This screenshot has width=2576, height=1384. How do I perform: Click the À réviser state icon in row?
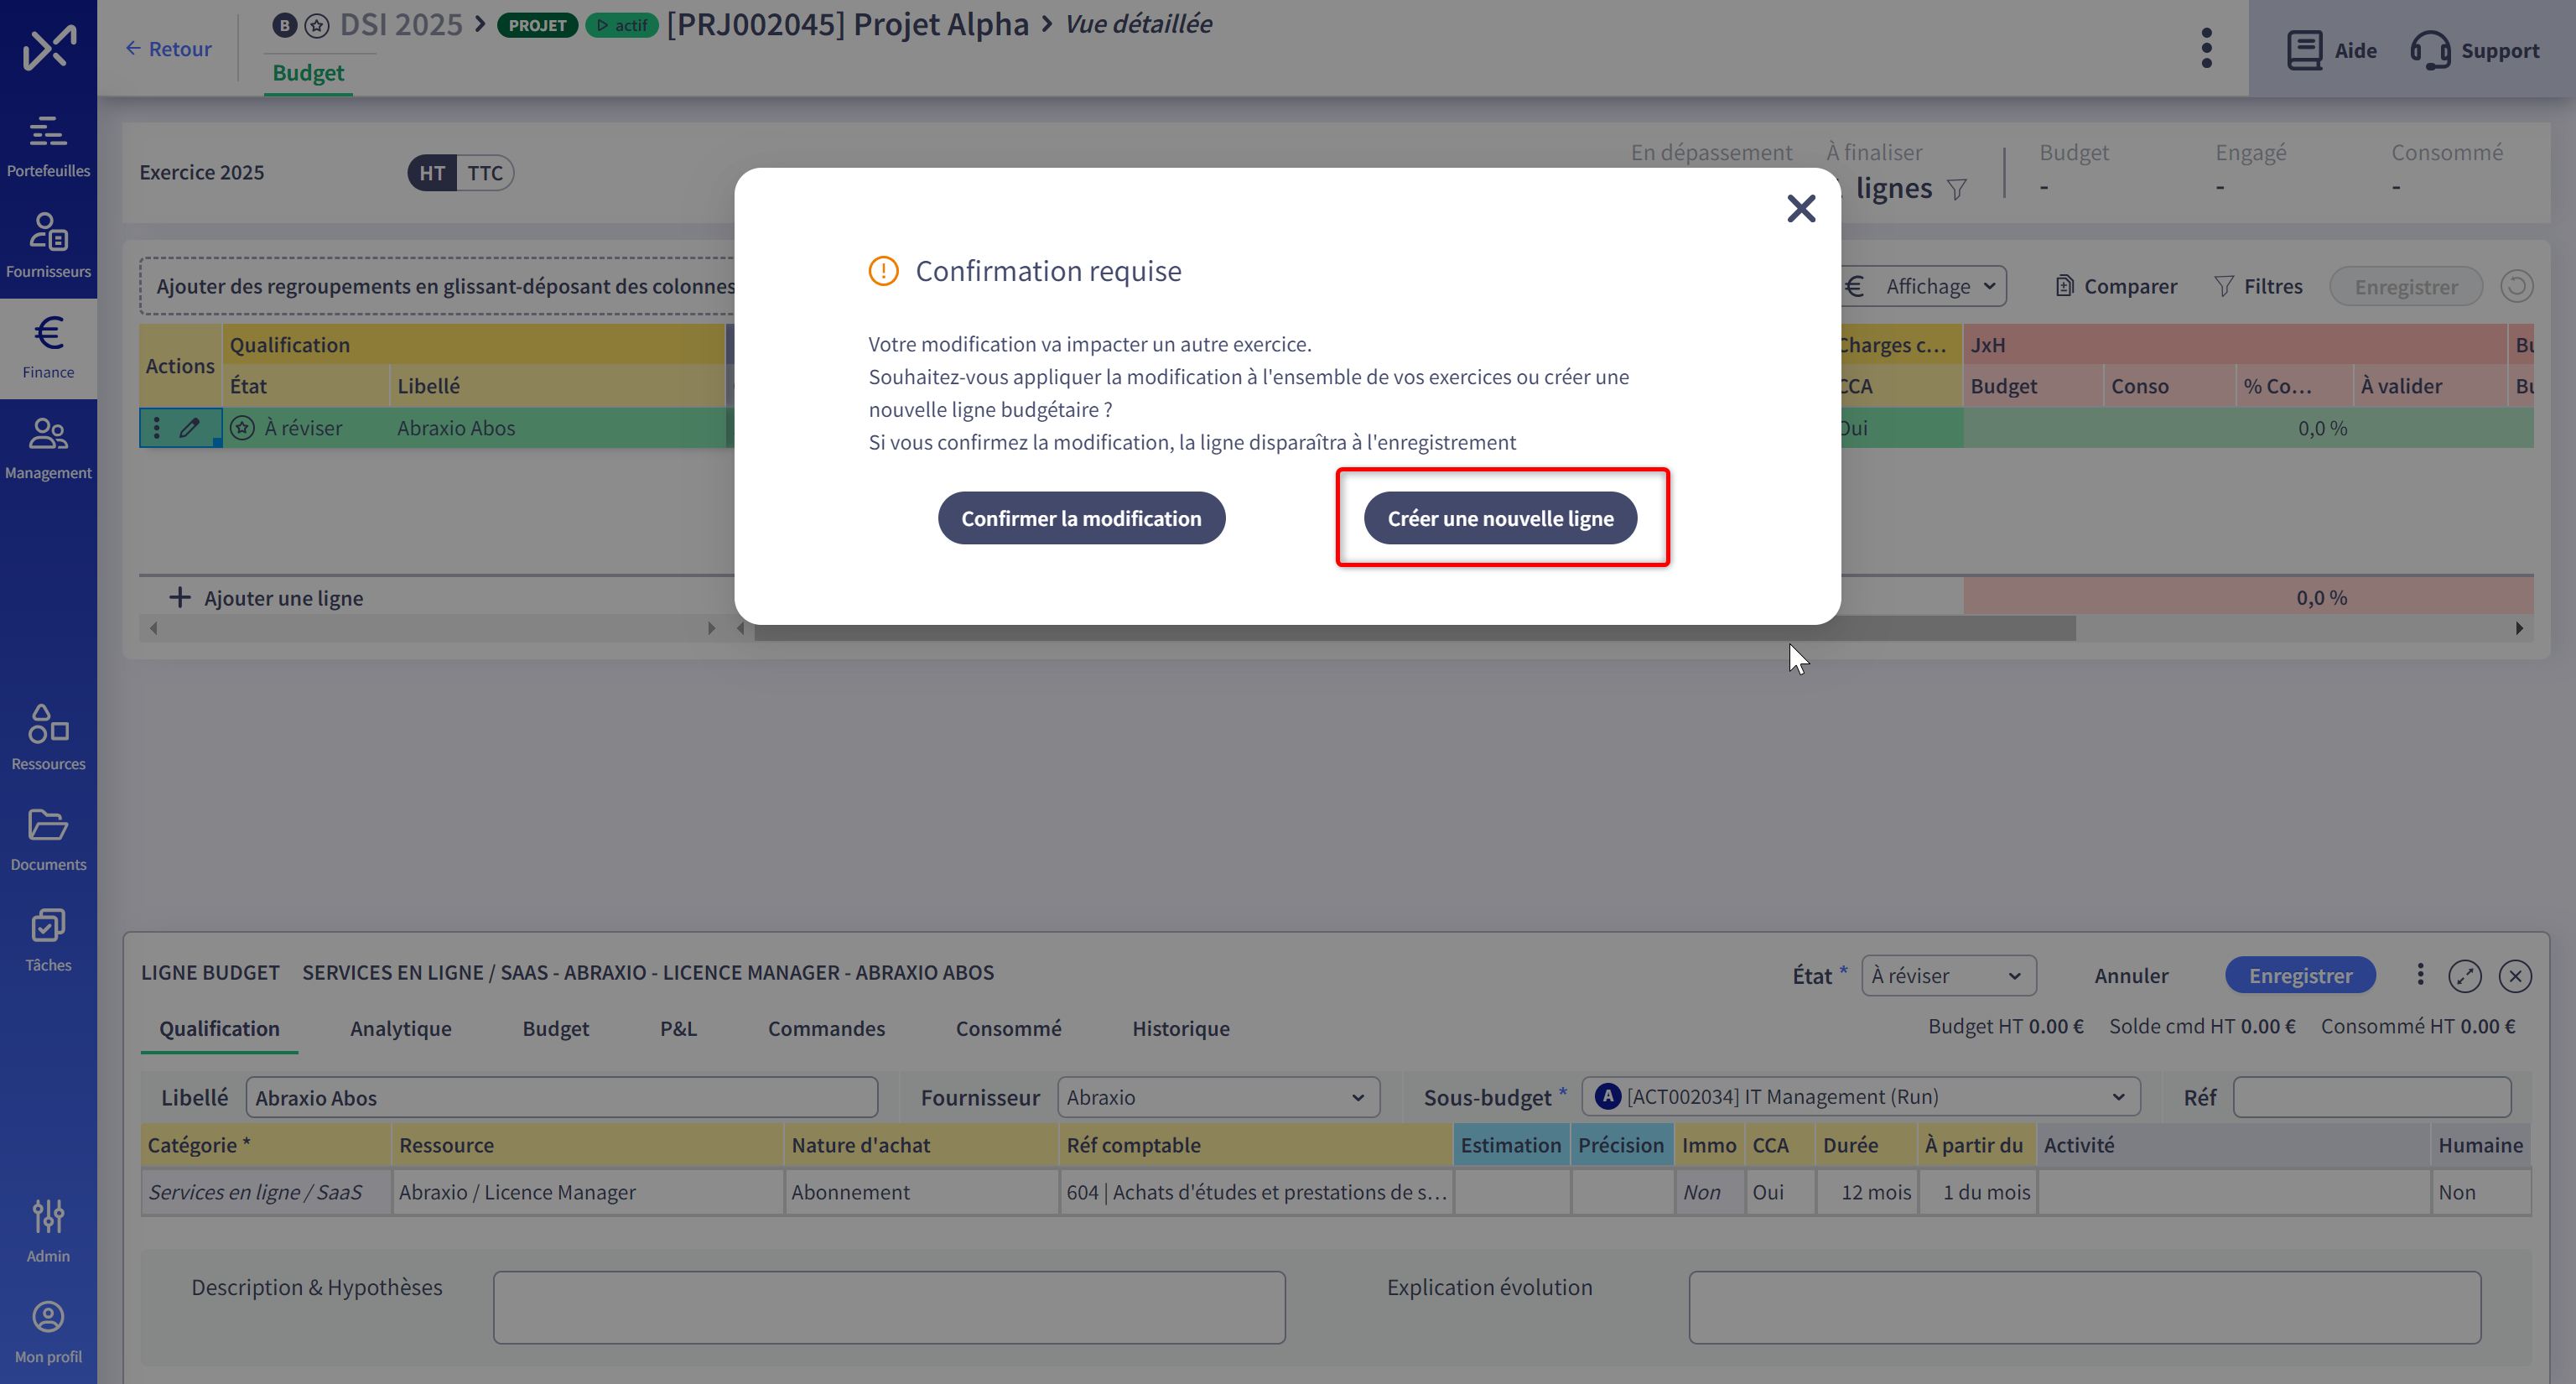coord(242,428)
